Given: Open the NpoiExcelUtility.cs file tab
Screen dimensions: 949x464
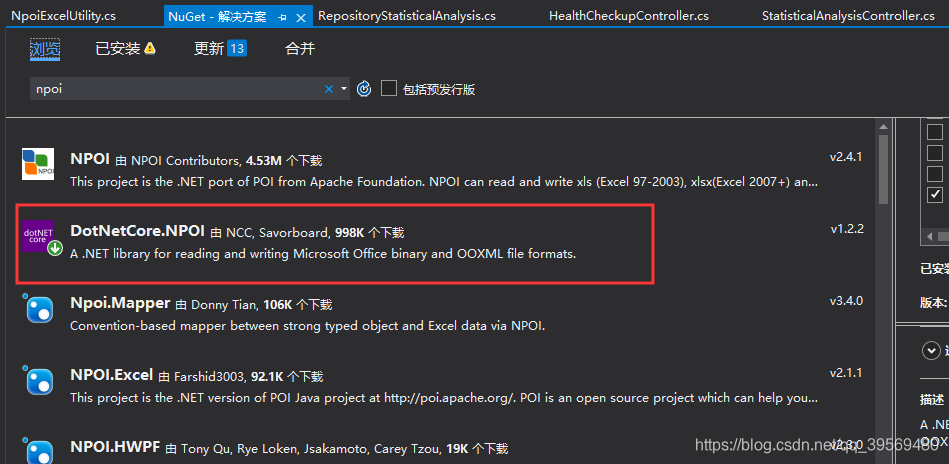Looking at the screenshot, I should [x=64, y=16].
